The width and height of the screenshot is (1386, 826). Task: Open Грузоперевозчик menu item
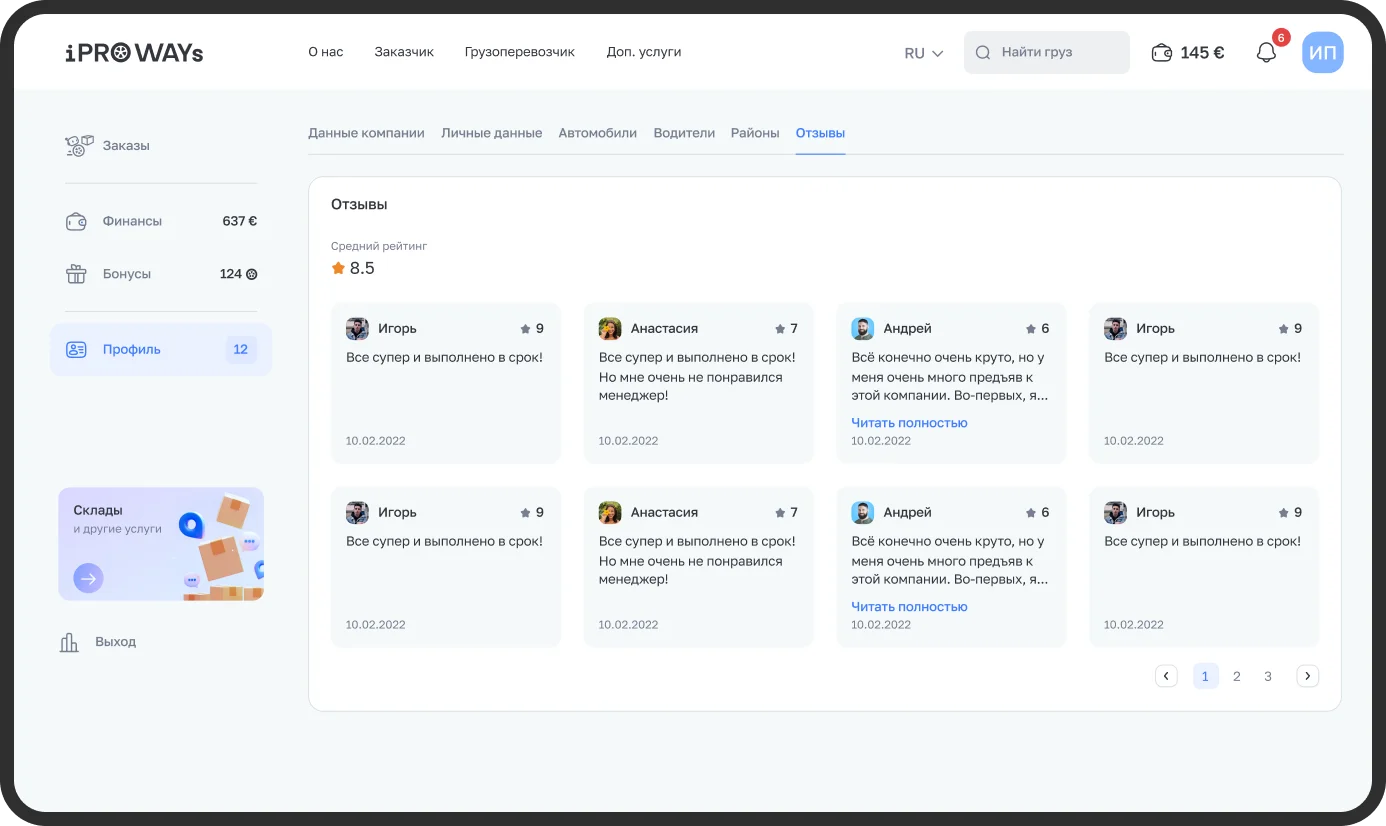(x=519, y=52)
